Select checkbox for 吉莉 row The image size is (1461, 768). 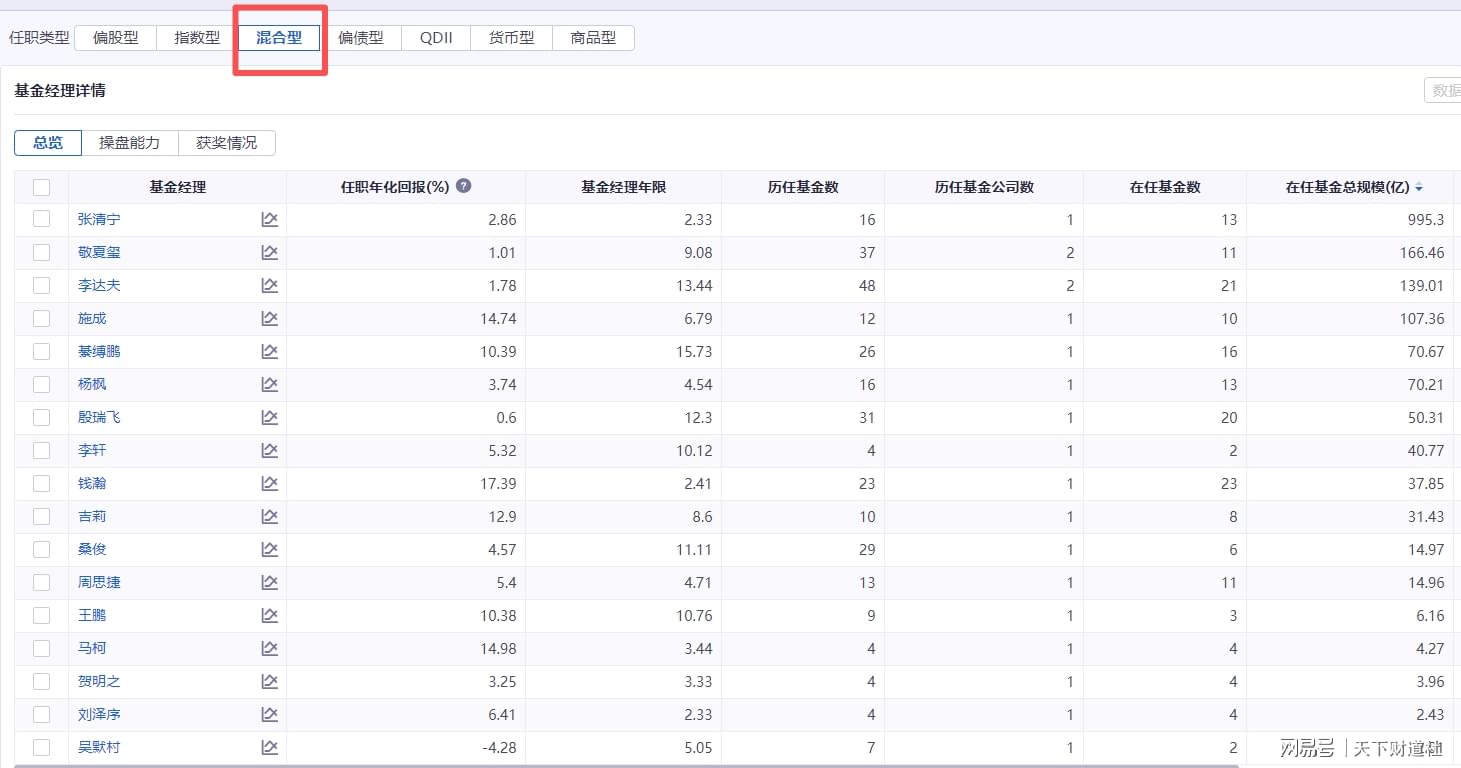41,516
